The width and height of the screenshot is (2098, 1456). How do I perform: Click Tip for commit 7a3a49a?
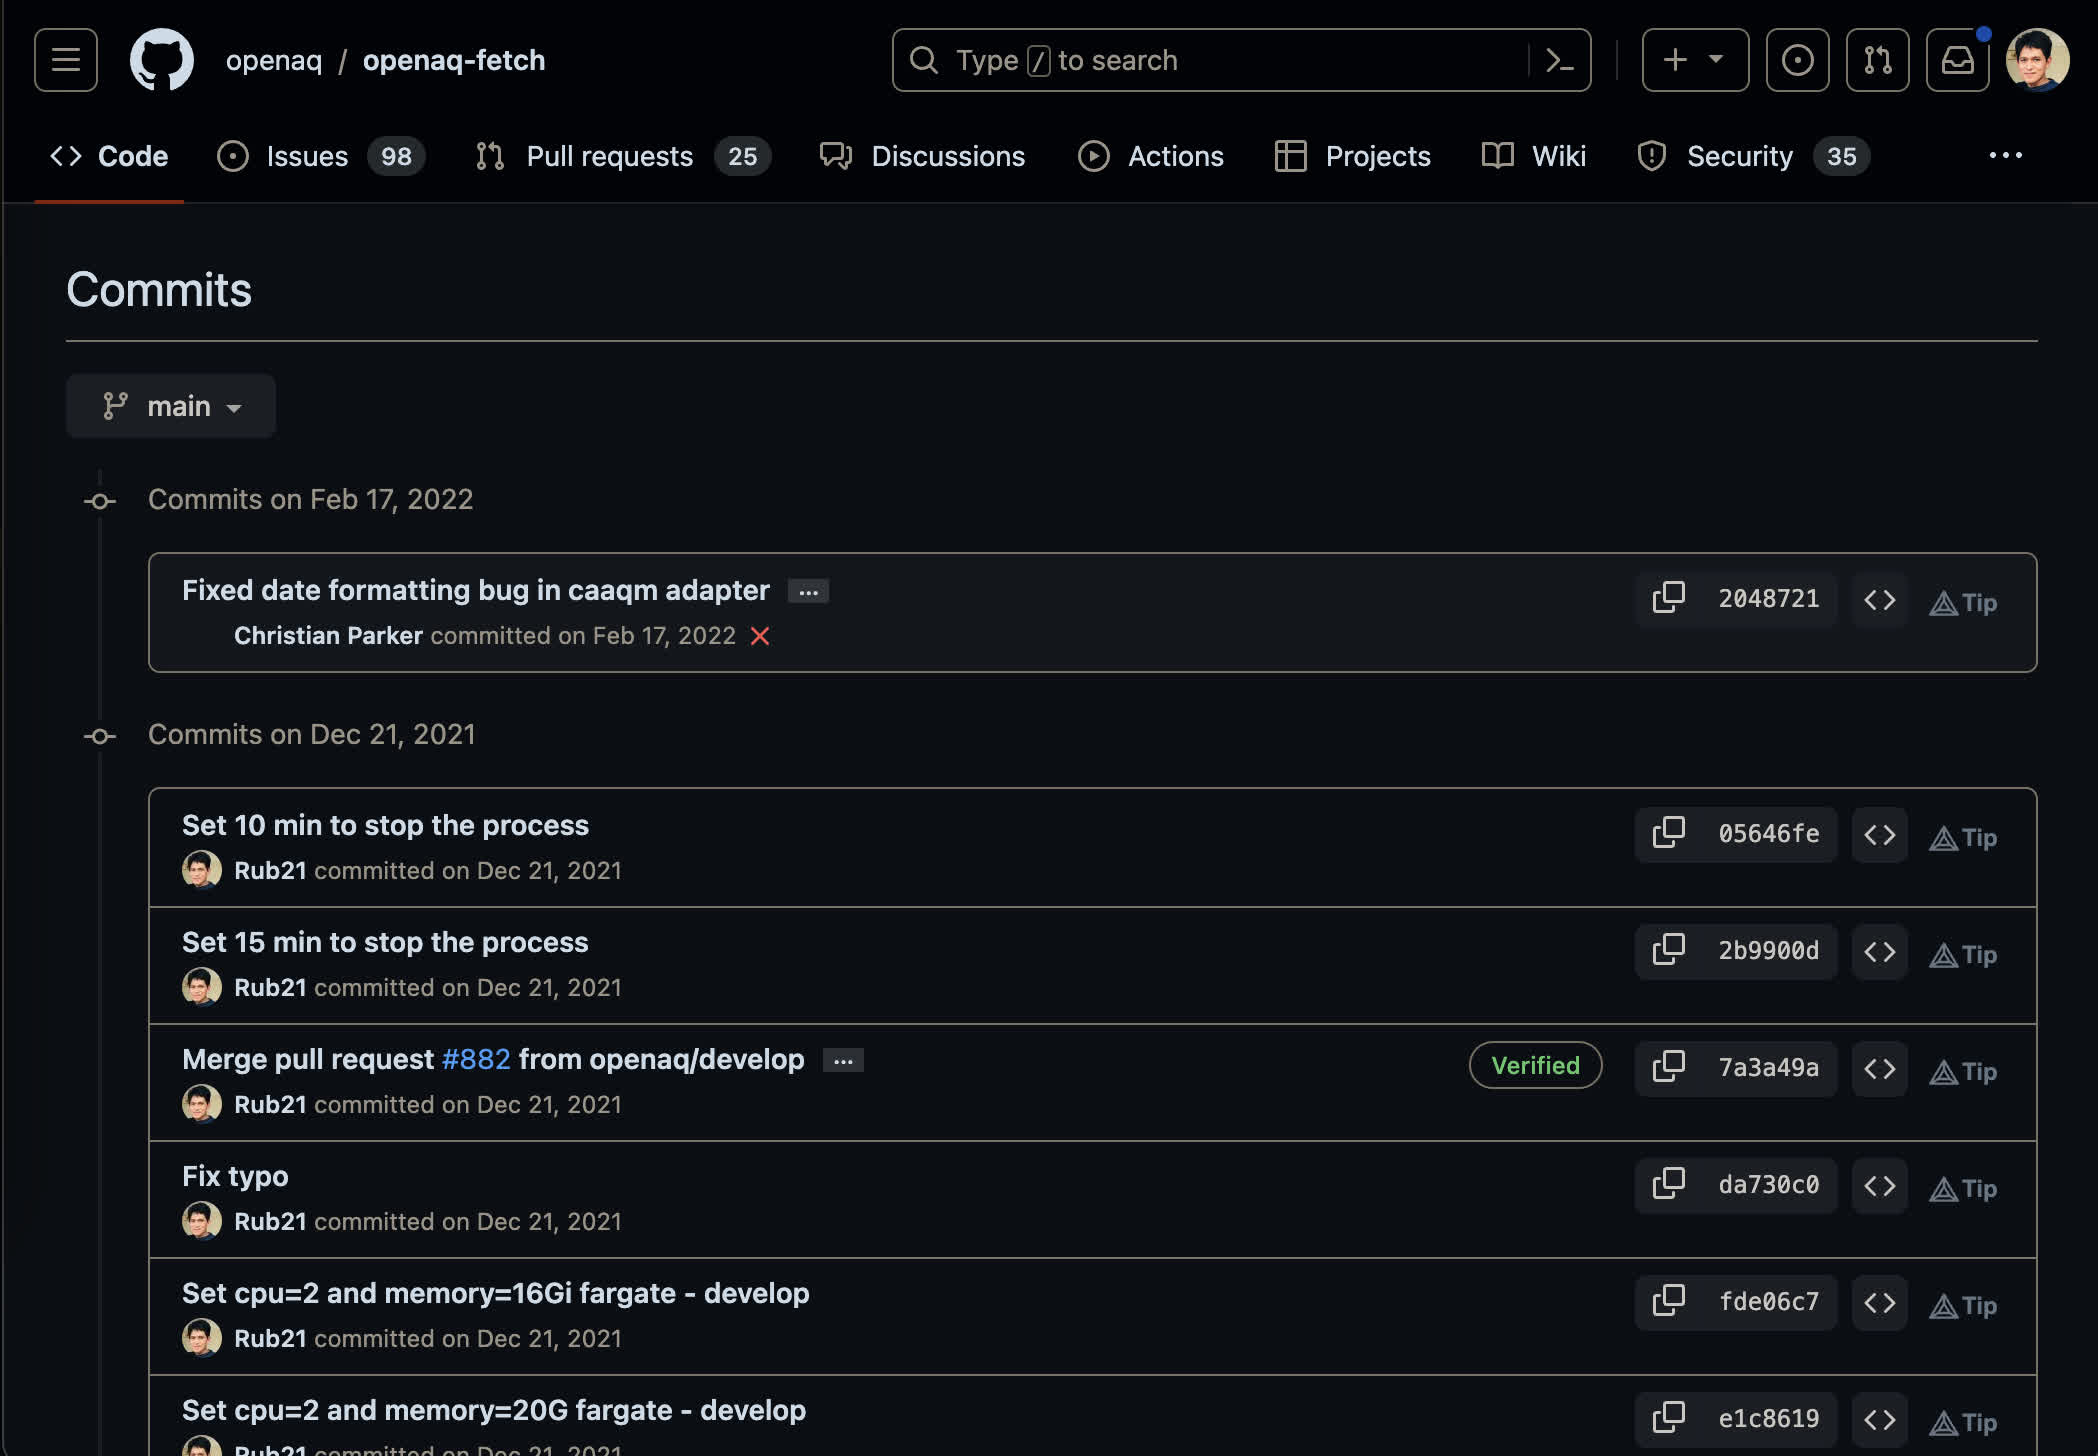tap(1963, 1072)
